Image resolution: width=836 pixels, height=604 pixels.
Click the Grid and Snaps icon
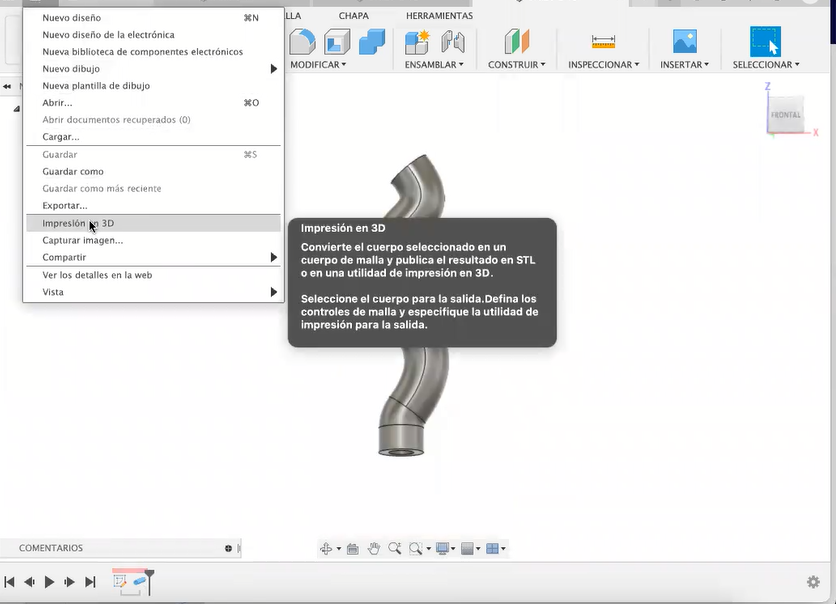(467, 548)
